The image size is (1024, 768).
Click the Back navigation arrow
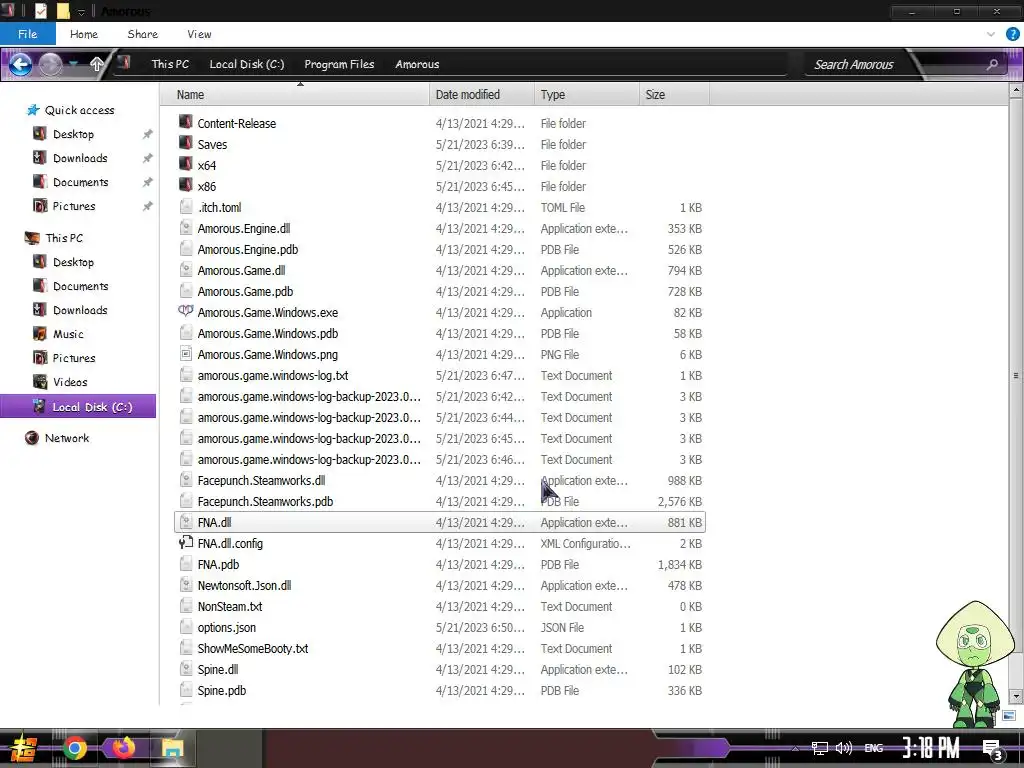[x=20, y=64]
